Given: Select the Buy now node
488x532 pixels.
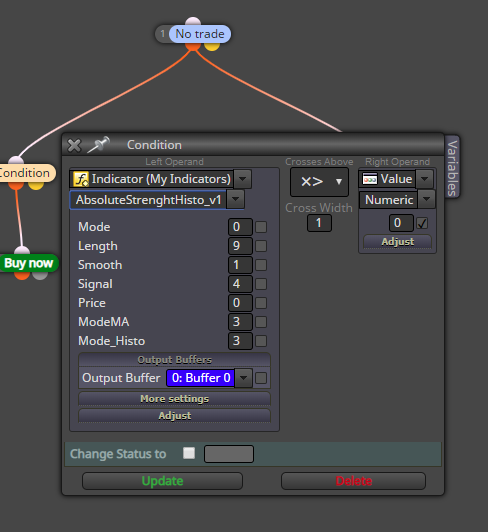Looking at the screenshot, I should pyautogui.click(x=29, y=263).
